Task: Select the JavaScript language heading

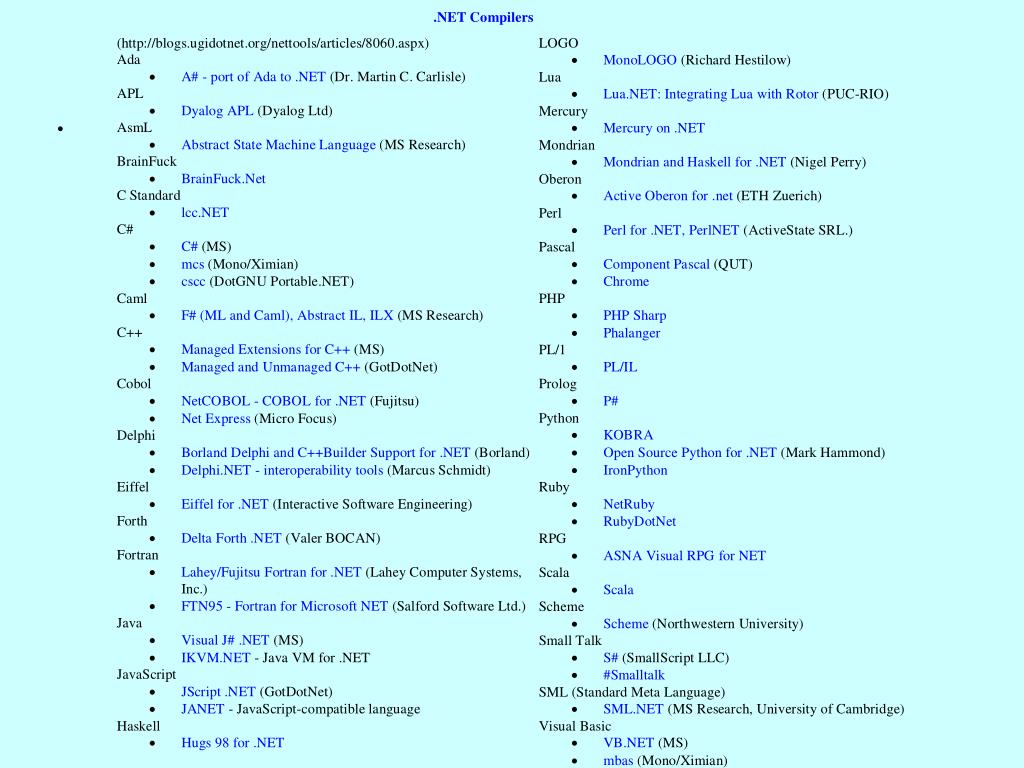Action: [x=146, y=675]
